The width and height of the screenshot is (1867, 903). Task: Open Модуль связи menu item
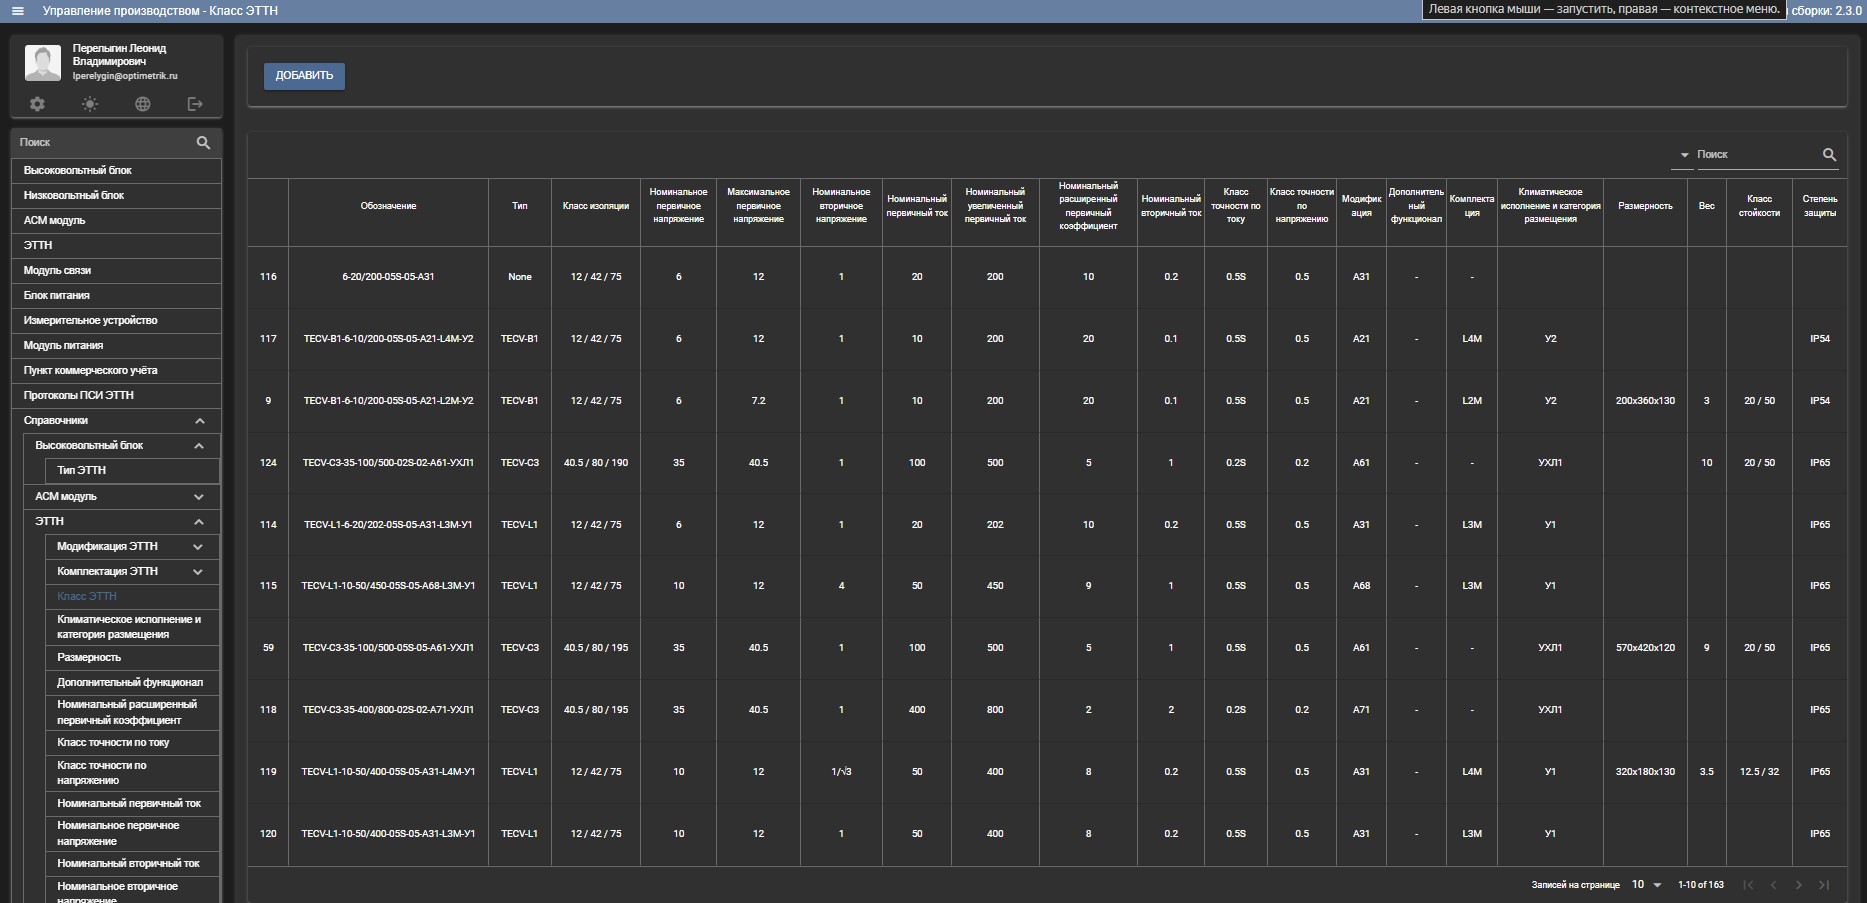click(116, 271)
